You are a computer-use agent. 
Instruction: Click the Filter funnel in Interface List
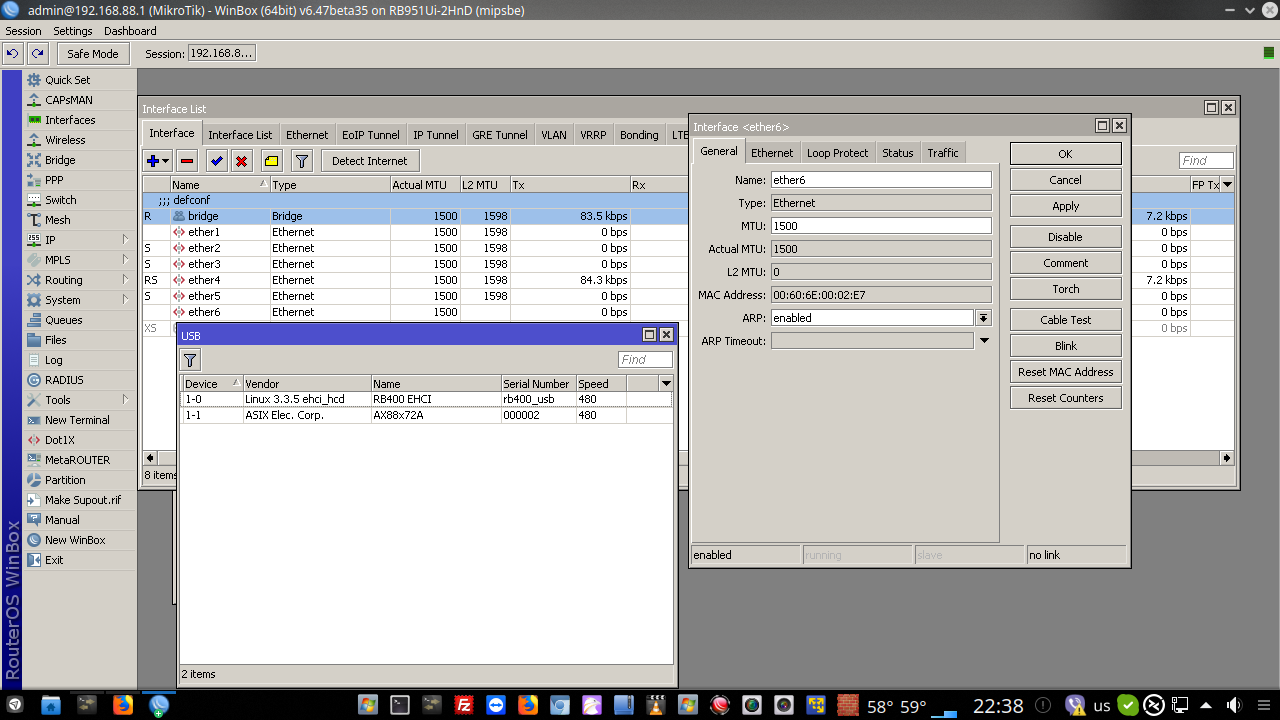click(302, 160)
